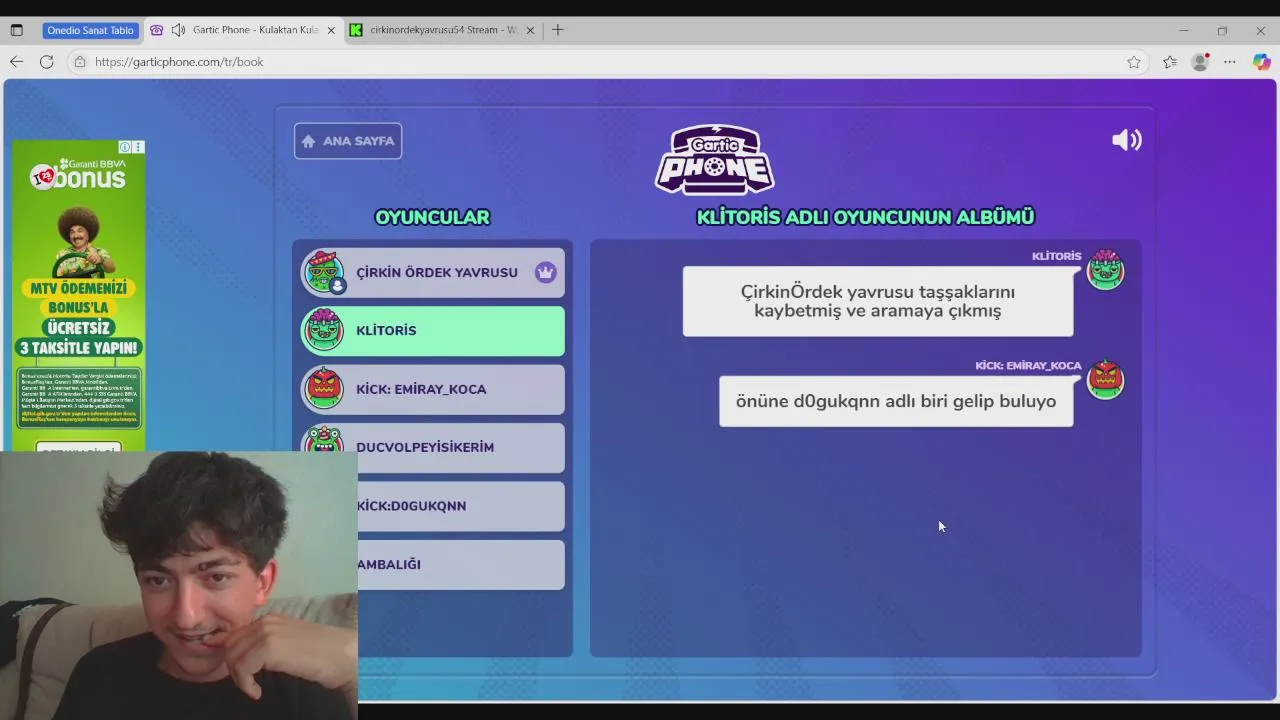The height and width of the screenshot is (720, 1280).
Task: Click EMİRAY_KOCA's red monster avatar in list
Action: pos(324,389)
